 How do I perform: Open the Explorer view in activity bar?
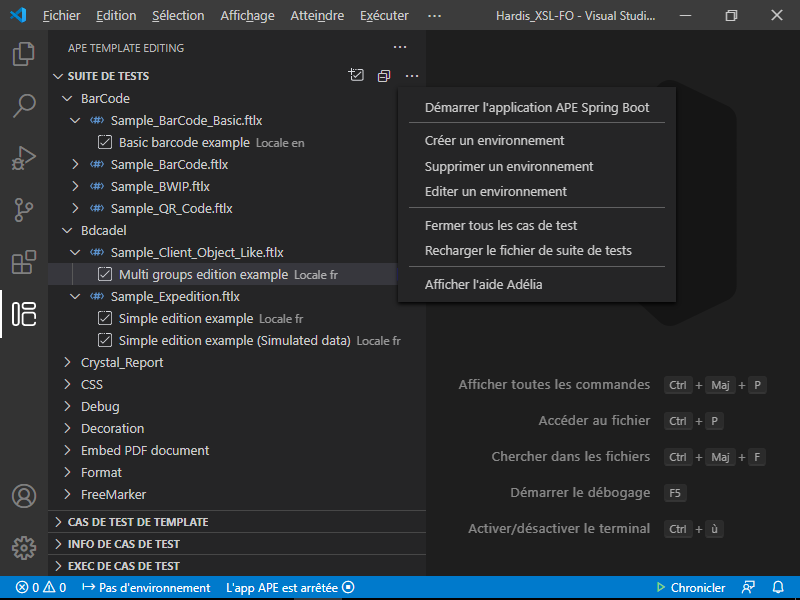pyautogui.click(x=23, y=54)
